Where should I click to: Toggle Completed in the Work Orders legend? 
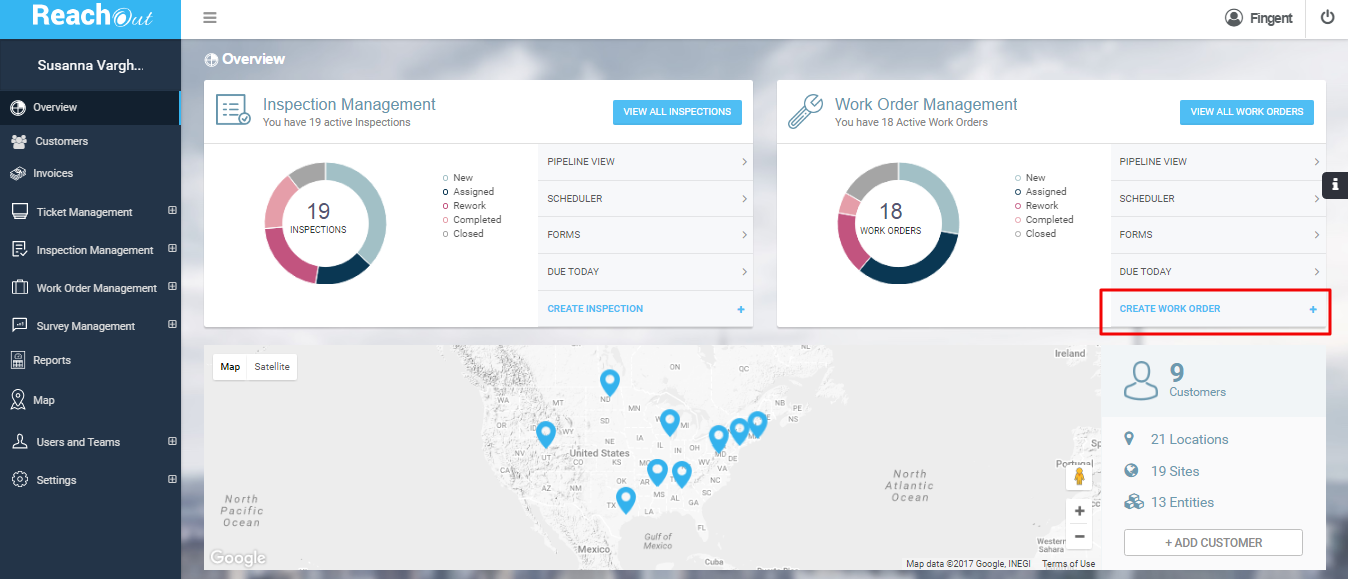pos(1043,220)
